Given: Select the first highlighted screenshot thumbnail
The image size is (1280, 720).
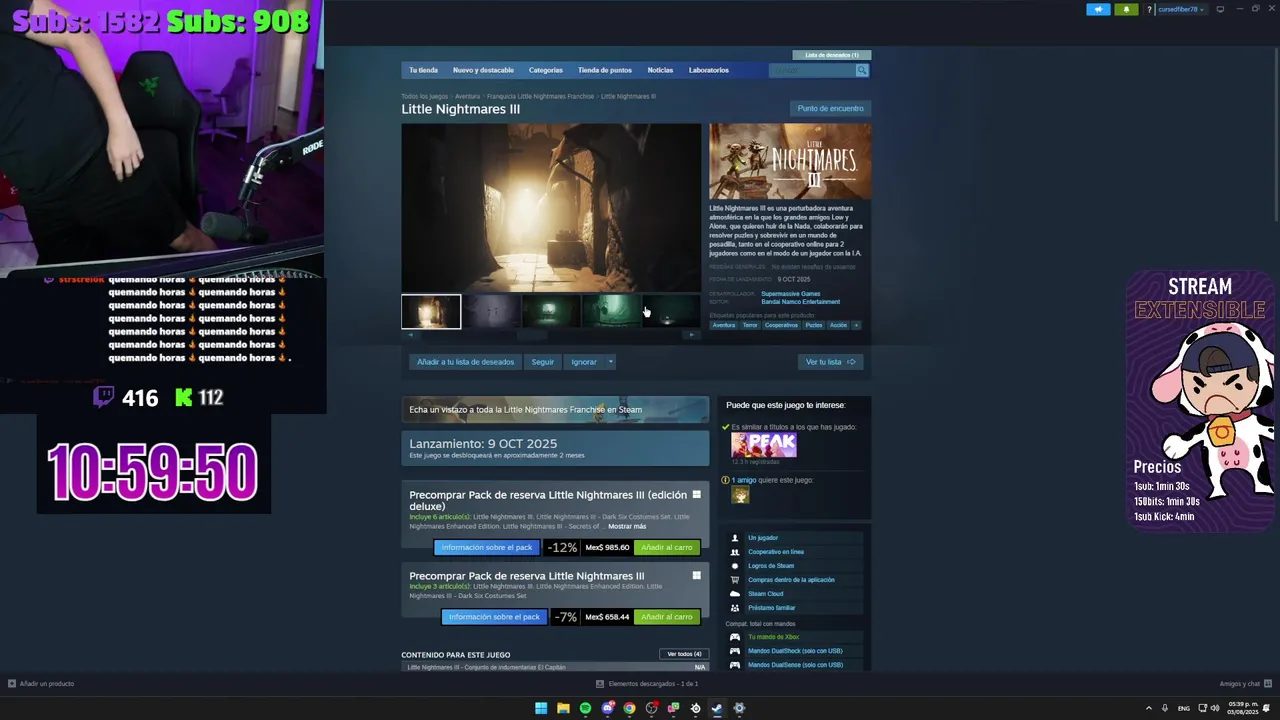Looking at the screenshot, I should click(431, 311).
